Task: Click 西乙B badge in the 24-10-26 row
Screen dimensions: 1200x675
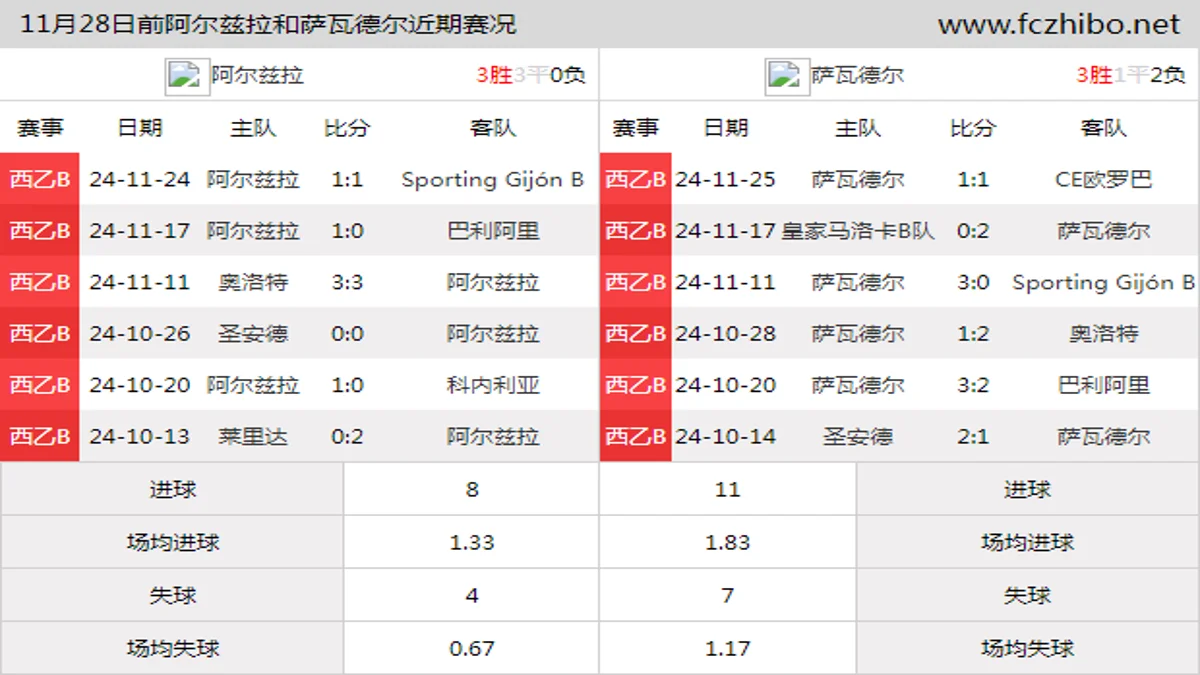Action: click(40, 333)
